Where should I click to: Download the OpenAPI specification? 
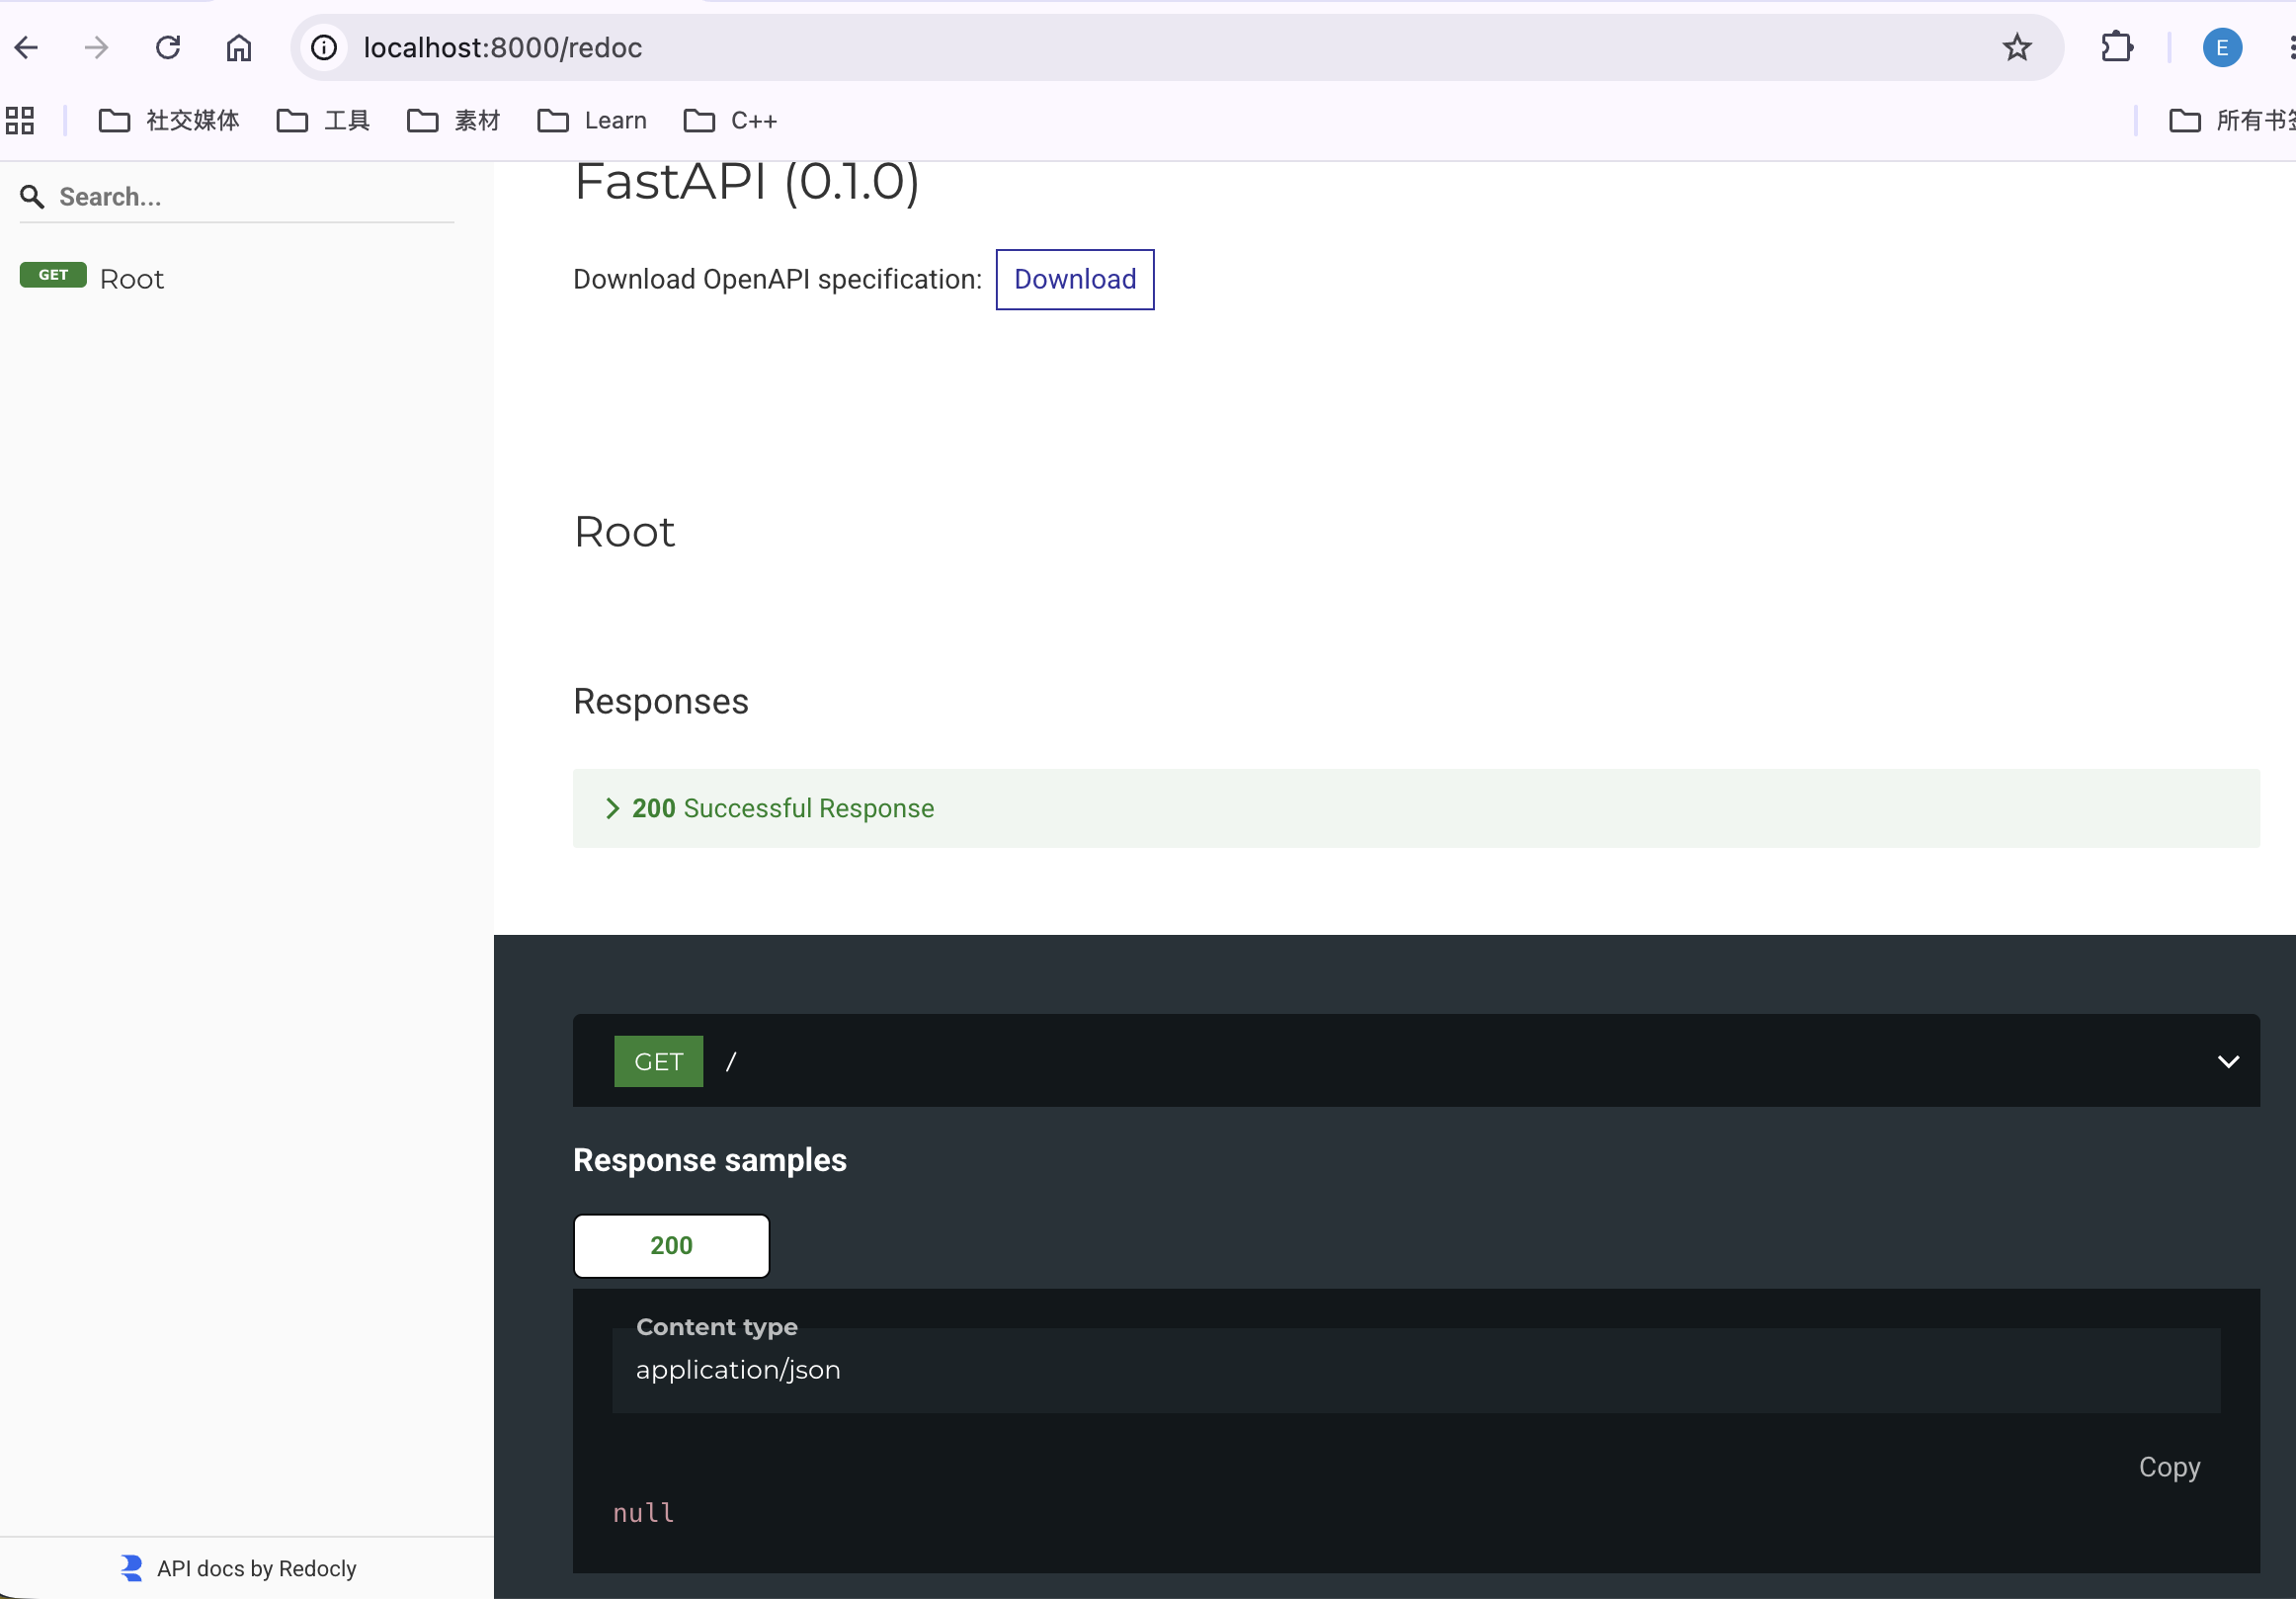[x=1075, y=279]
